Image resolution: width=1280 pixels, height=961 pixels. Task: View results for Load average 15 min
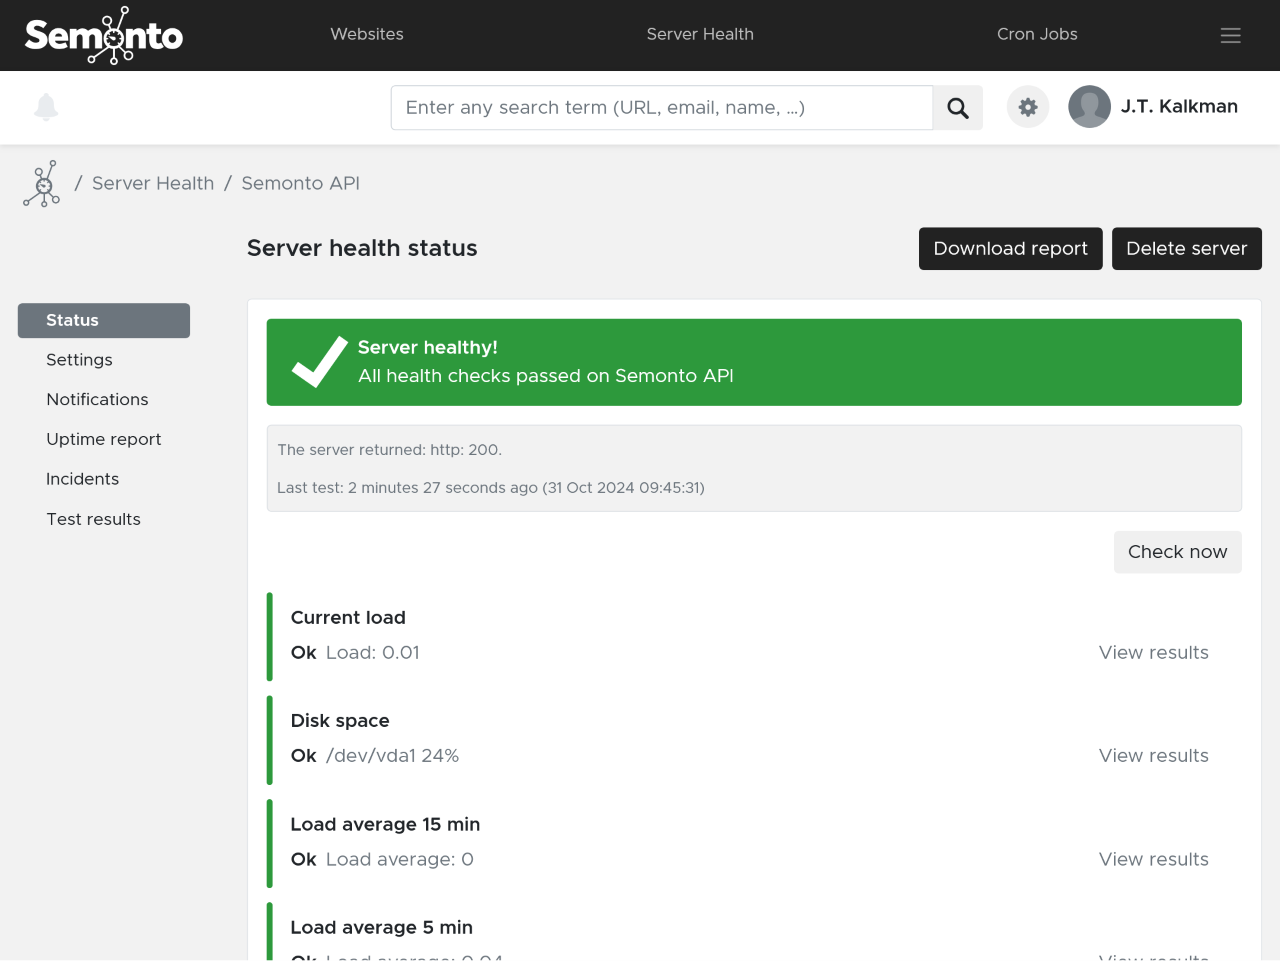point(1154,860)
